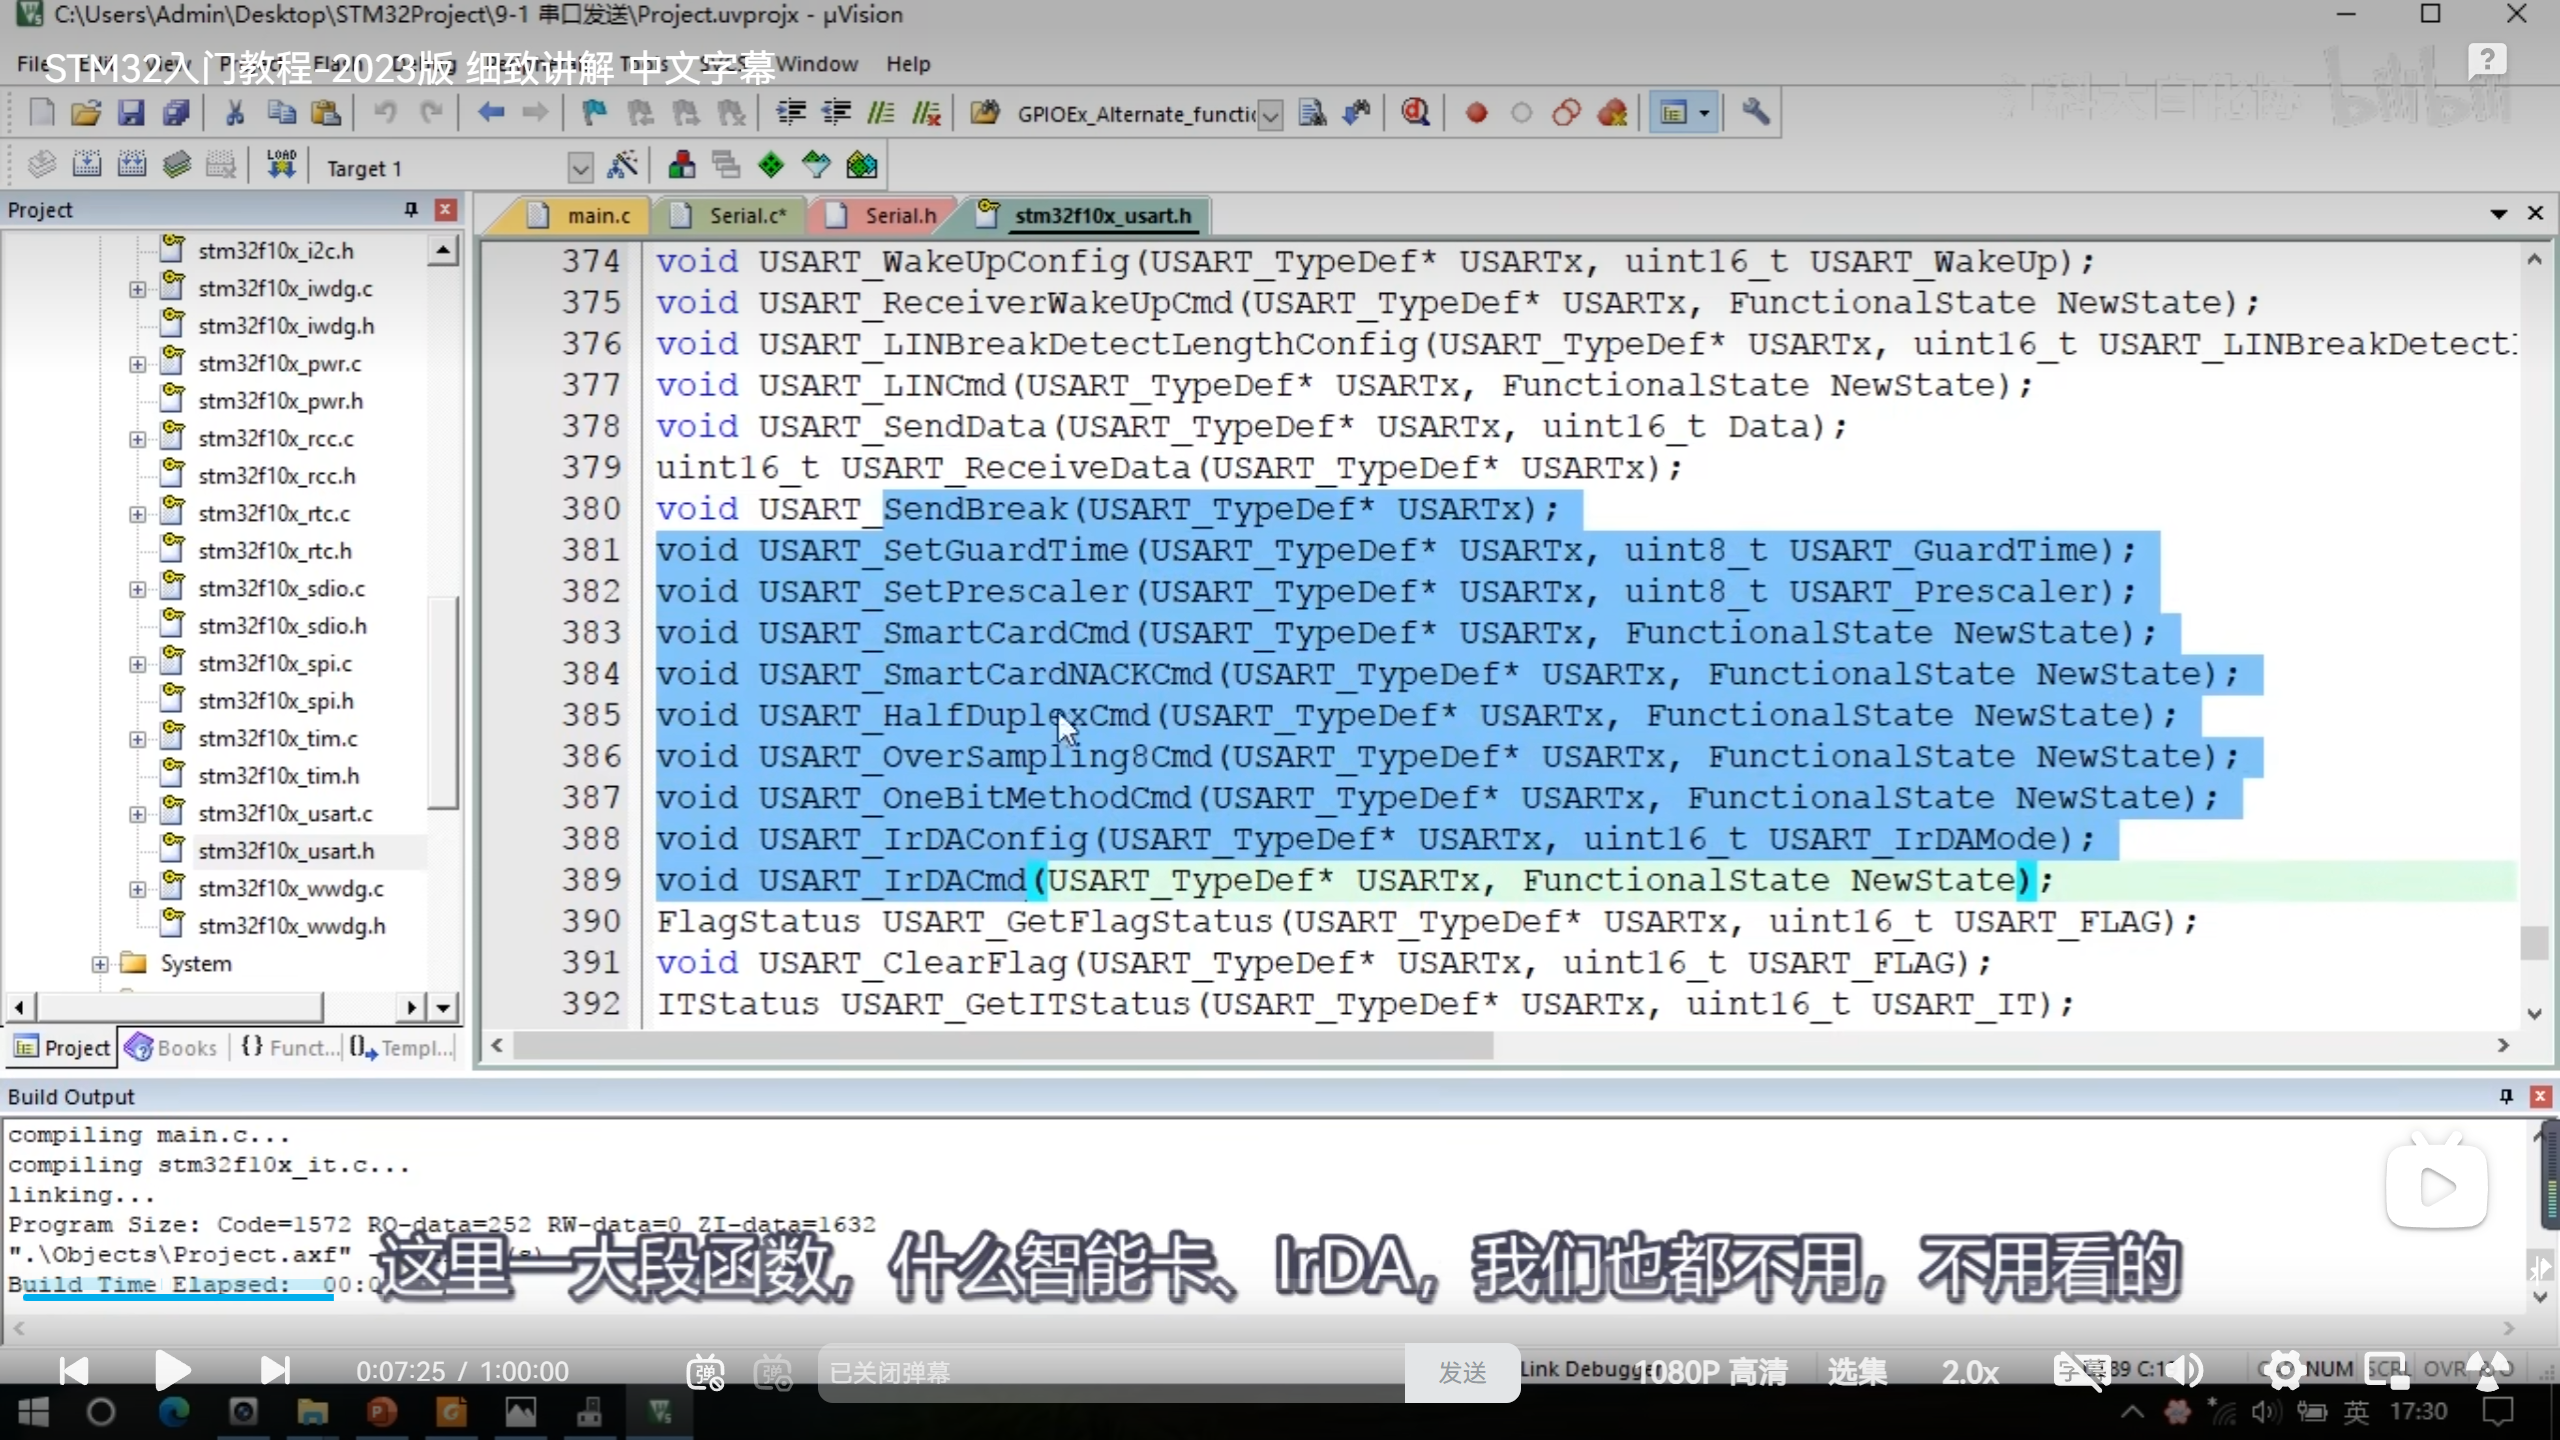2560x1440 pixels.
Task: Open configuration wrench icon
Action: (x=1755, y=113)
